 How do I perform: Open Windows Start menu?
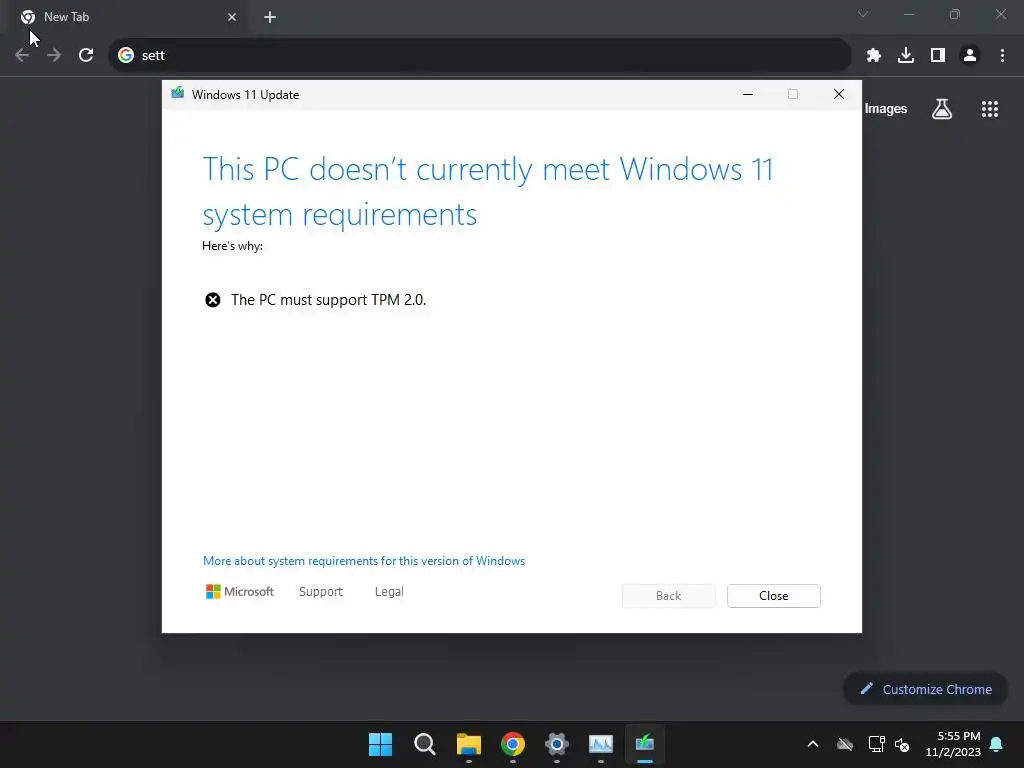tap(380, 744)
